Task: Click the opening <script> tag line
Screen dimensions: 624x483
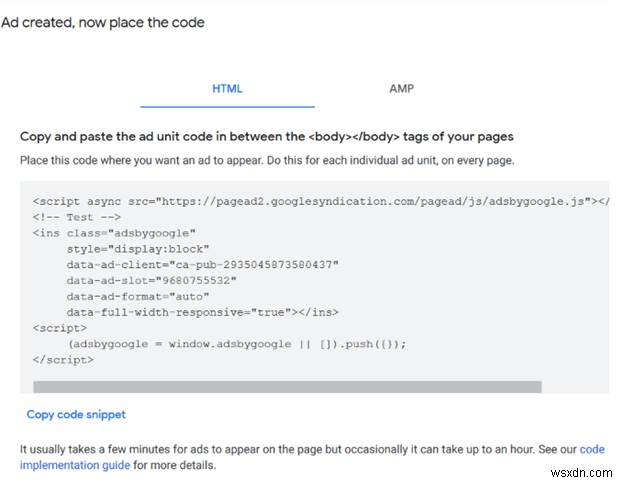Action: [60, 328]
